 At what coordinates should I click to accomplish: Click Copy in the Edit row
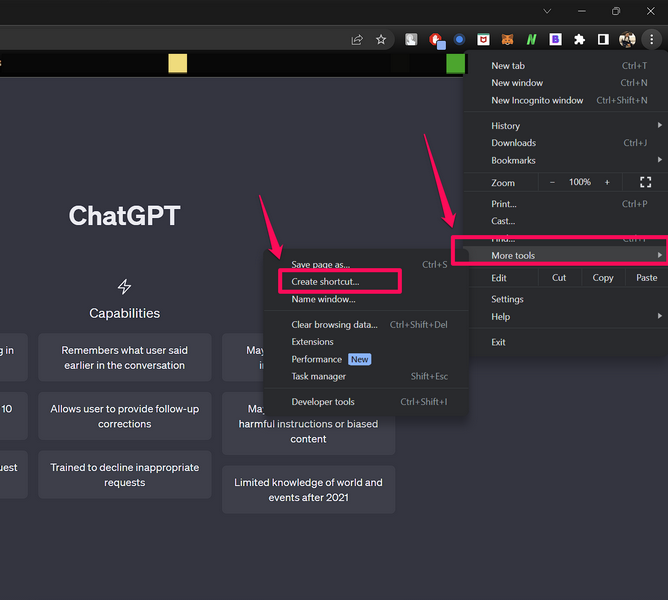[603, 278]
